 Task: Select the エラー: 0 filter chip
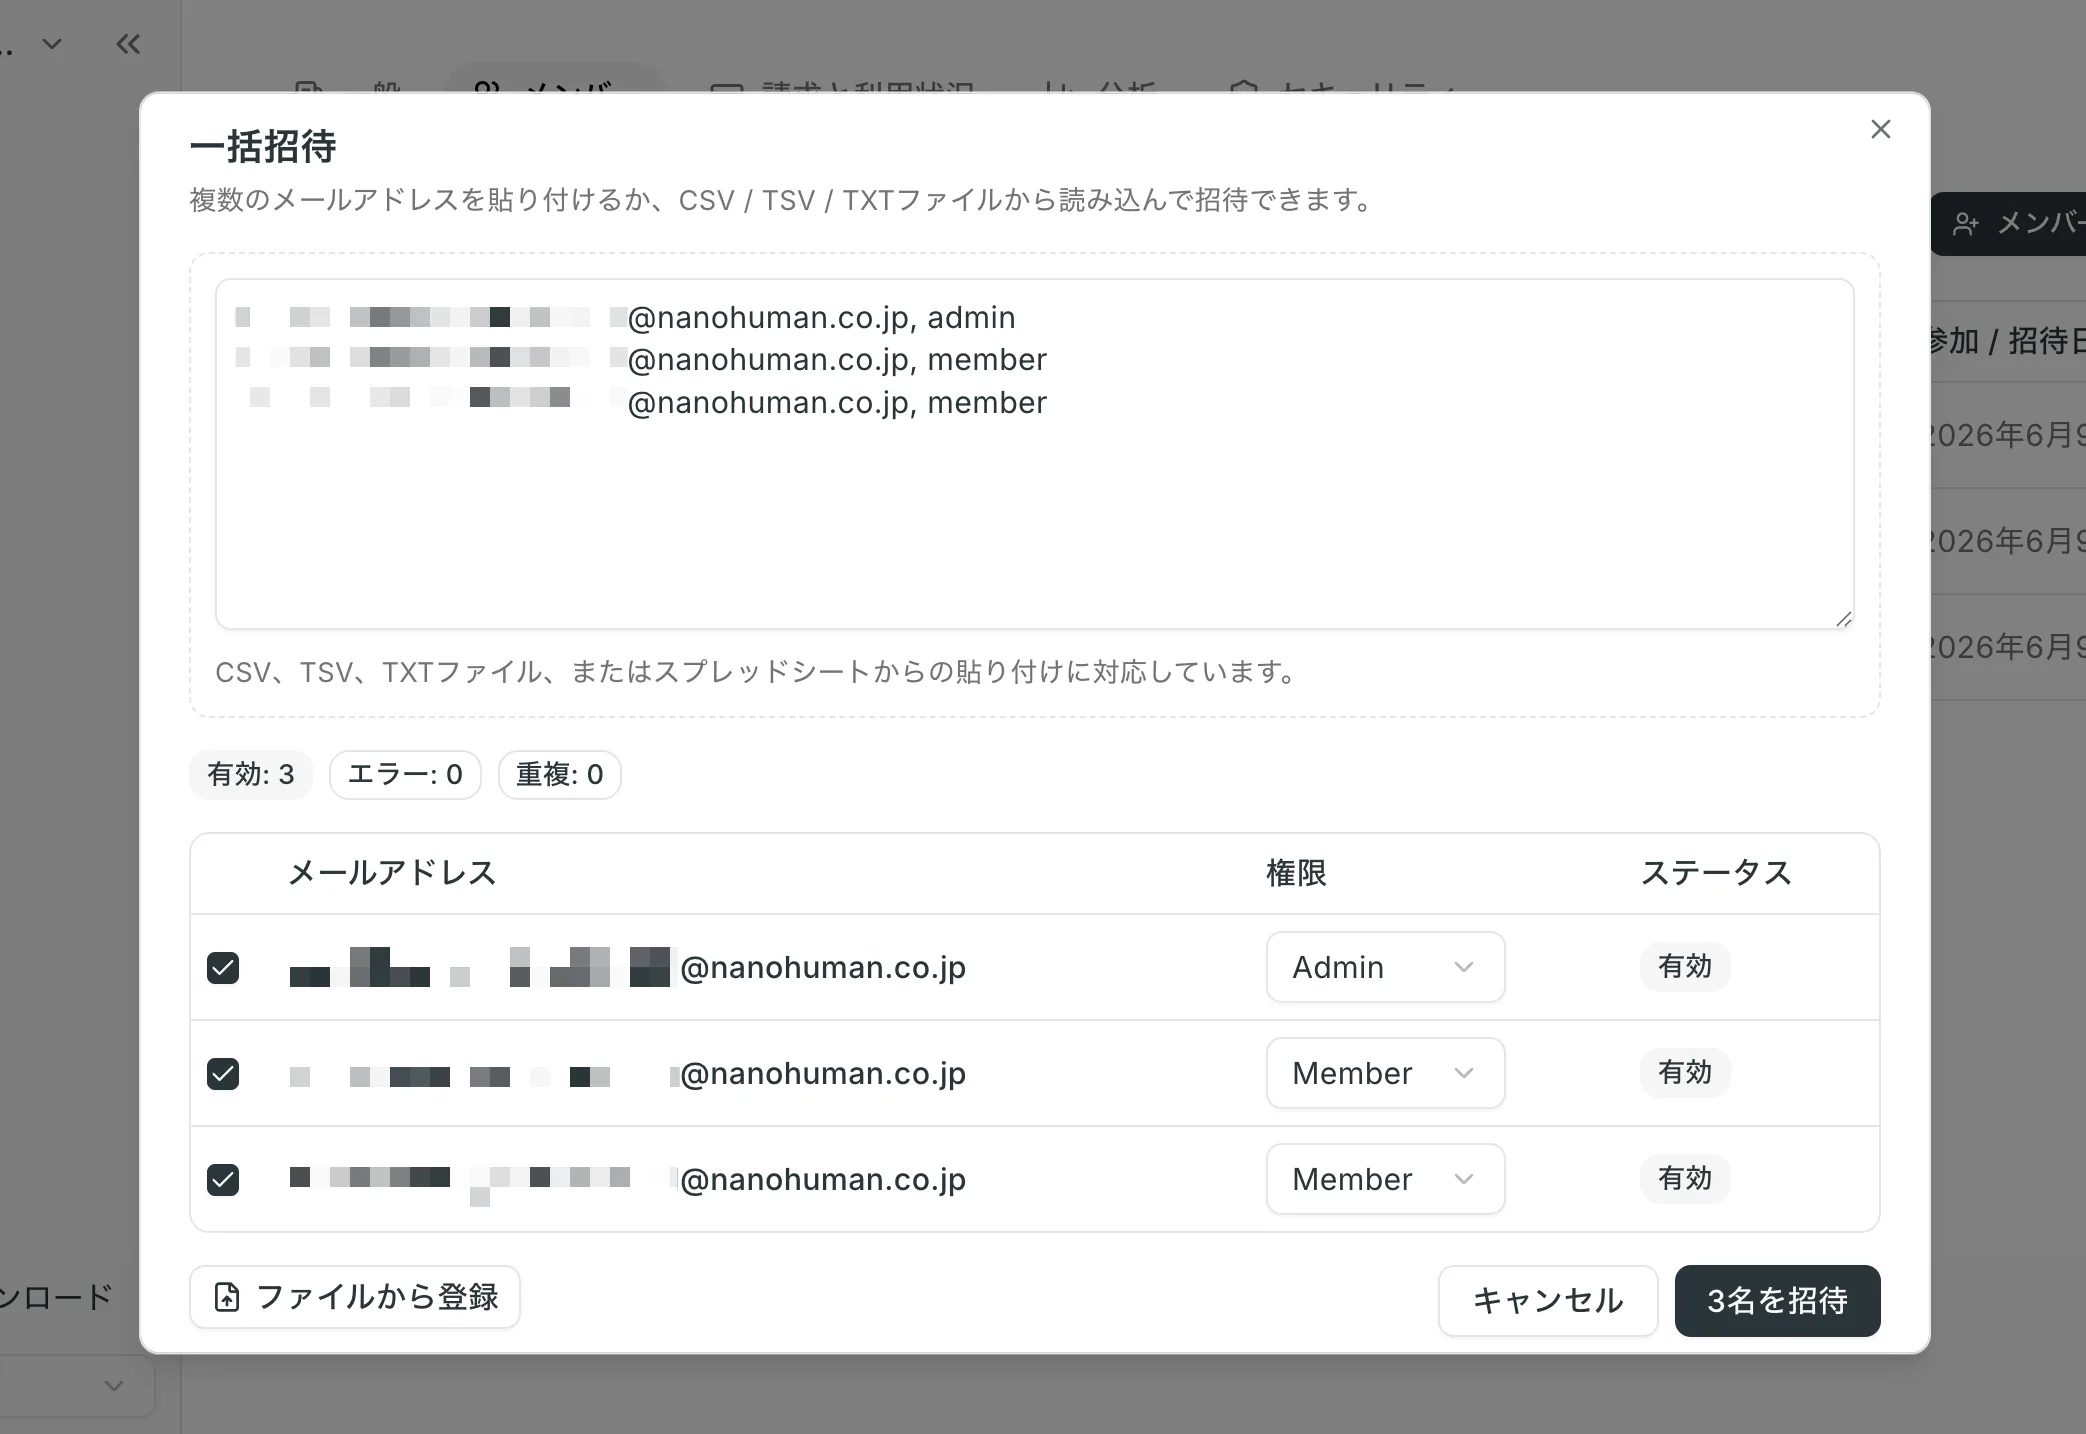(x=405, y=775)
